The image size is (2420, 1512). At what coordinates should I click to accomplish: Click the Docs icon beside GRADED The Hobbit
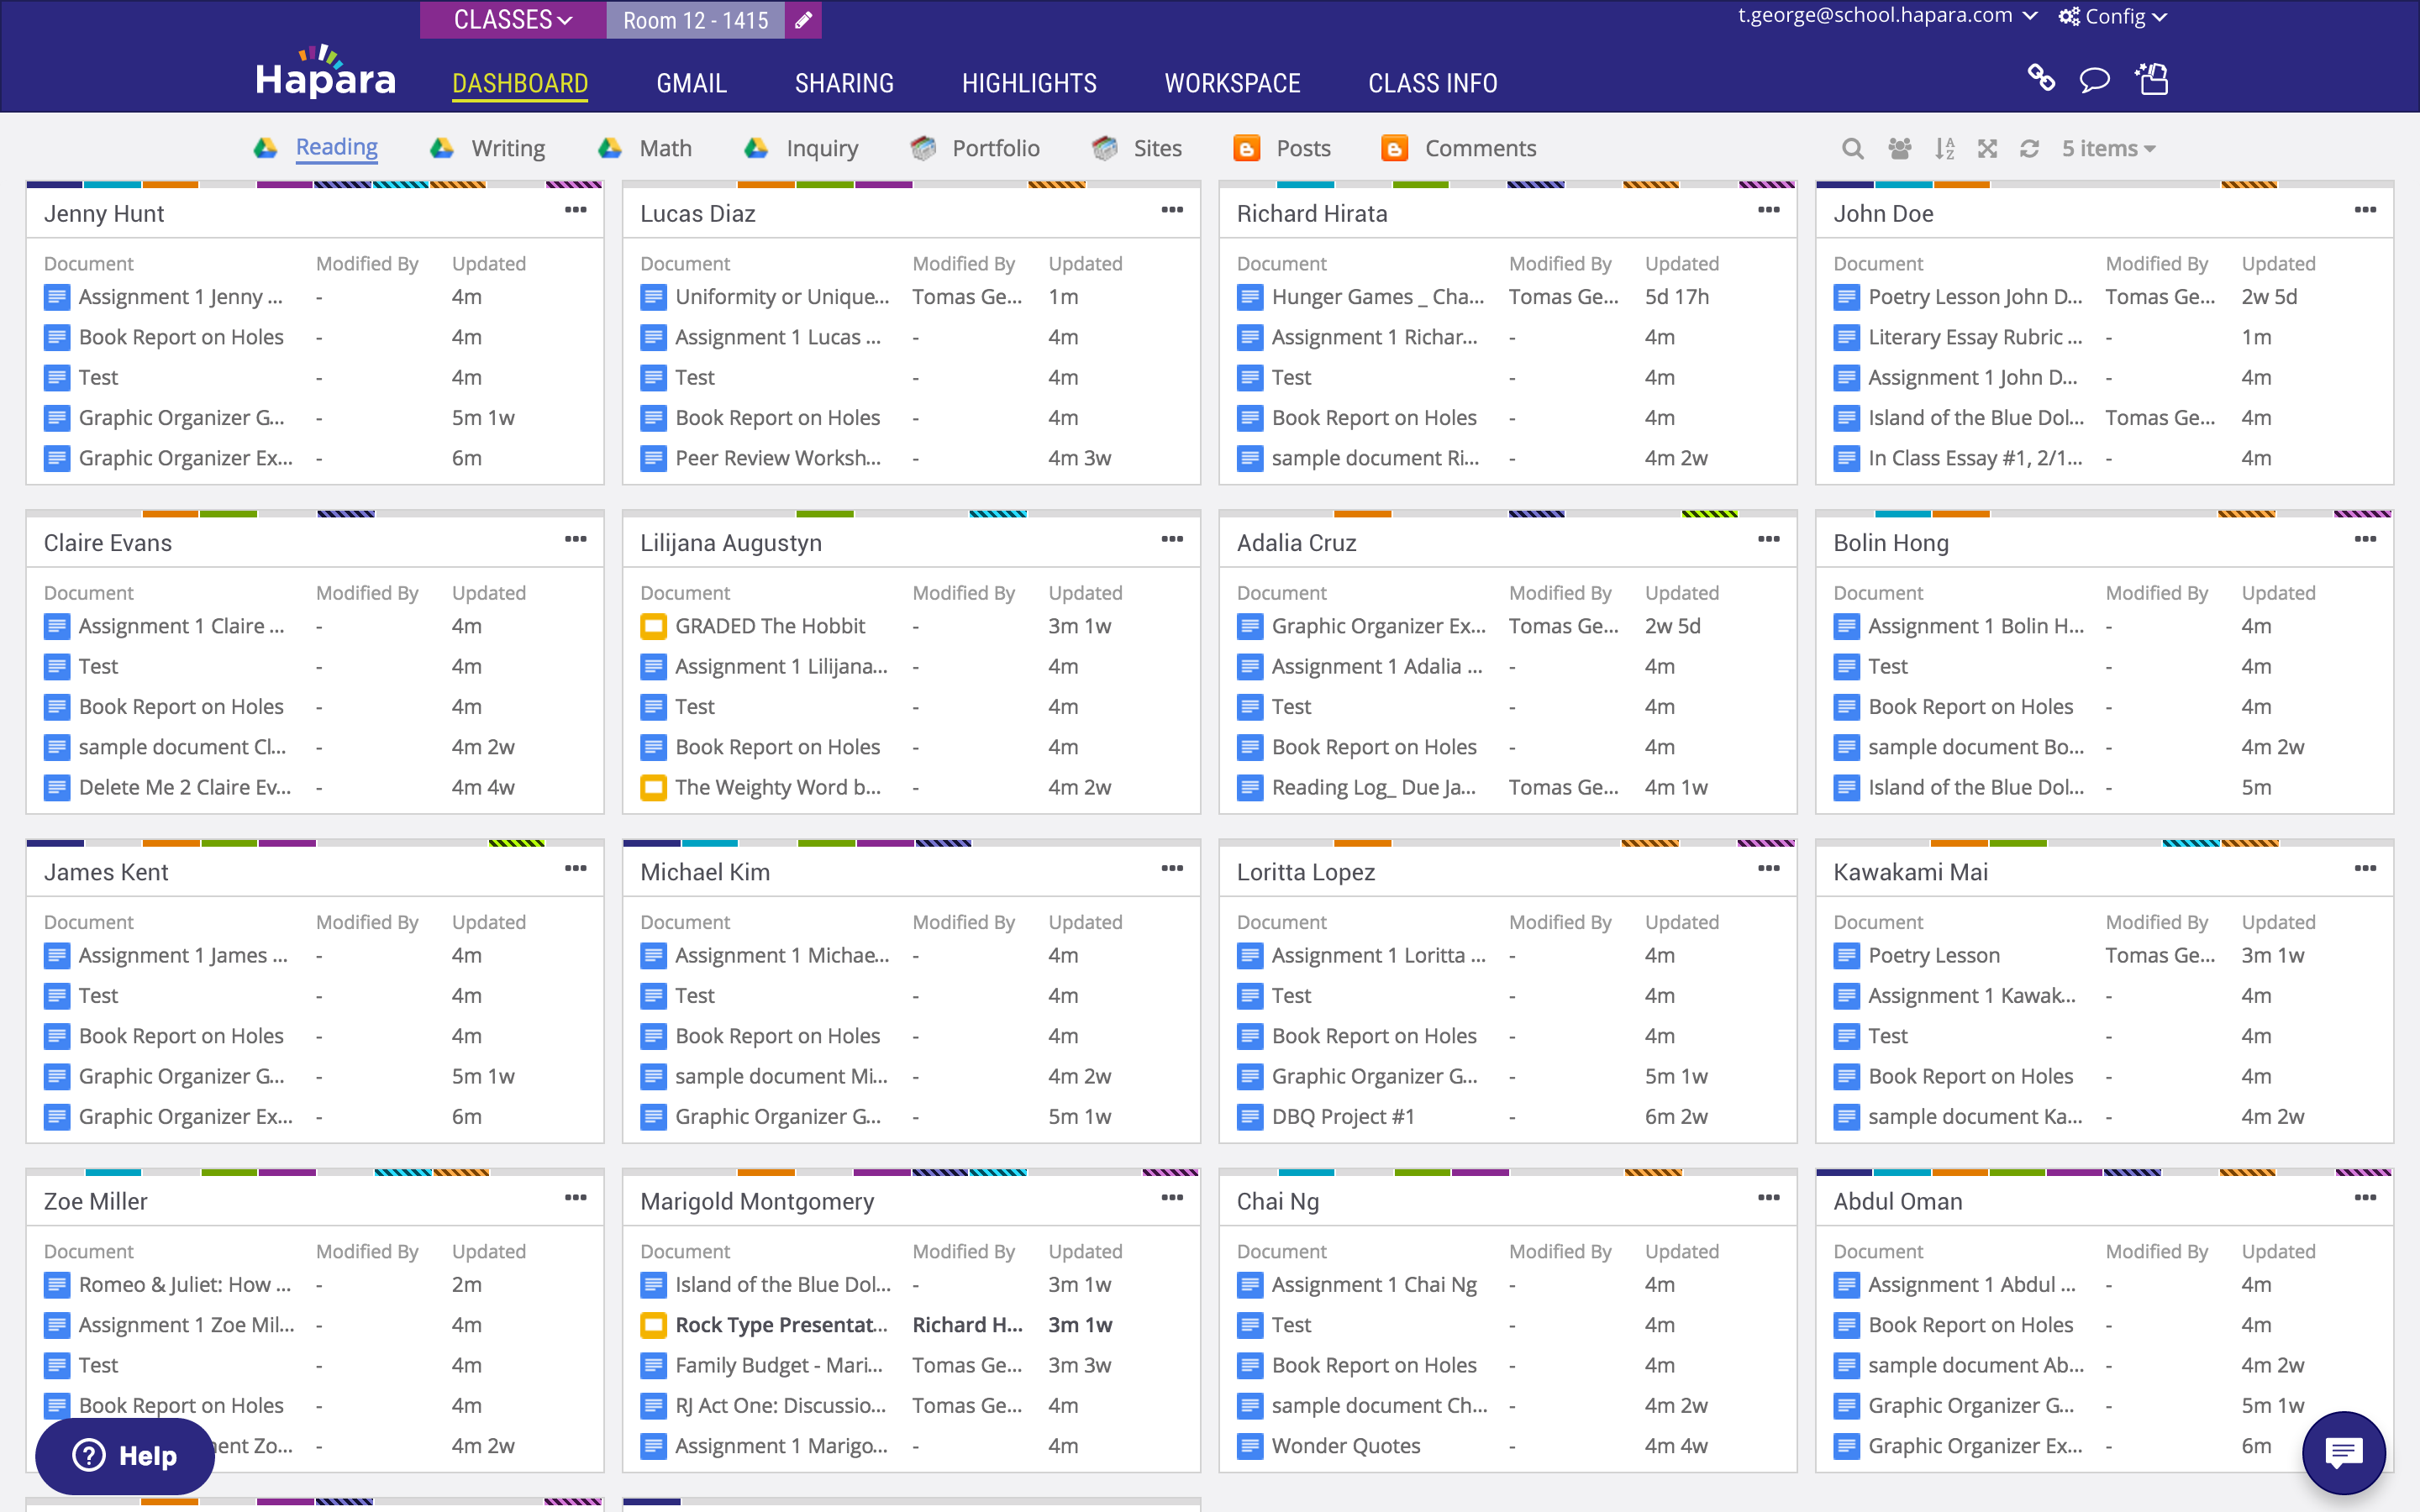(654, 625)
